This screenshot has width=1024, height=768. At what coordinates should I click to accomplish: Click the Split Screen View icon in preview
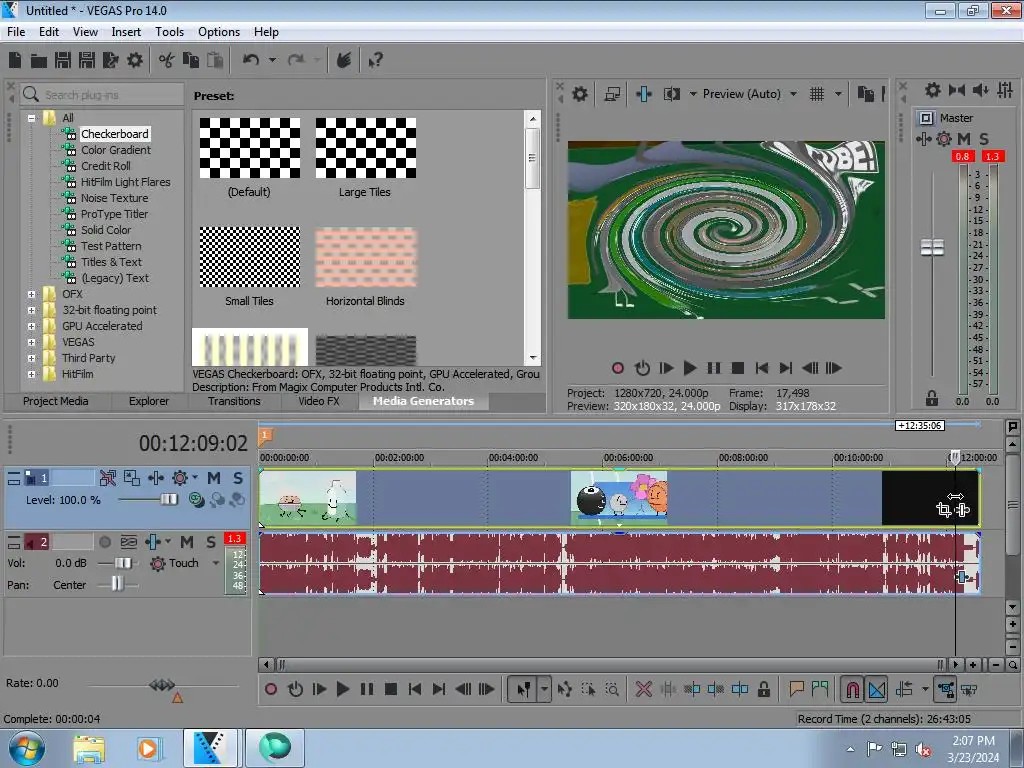point(672,94)
